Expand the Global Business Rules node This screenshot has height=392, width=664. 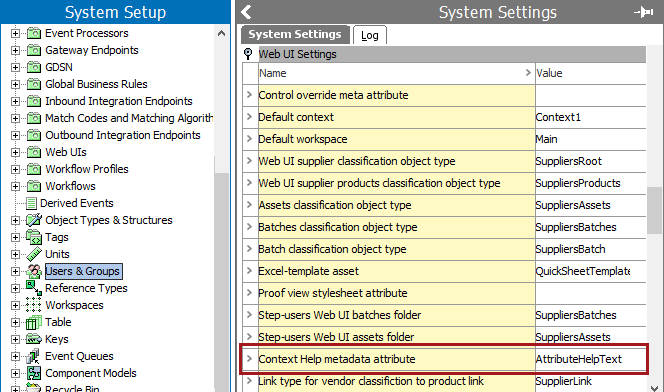15,84
